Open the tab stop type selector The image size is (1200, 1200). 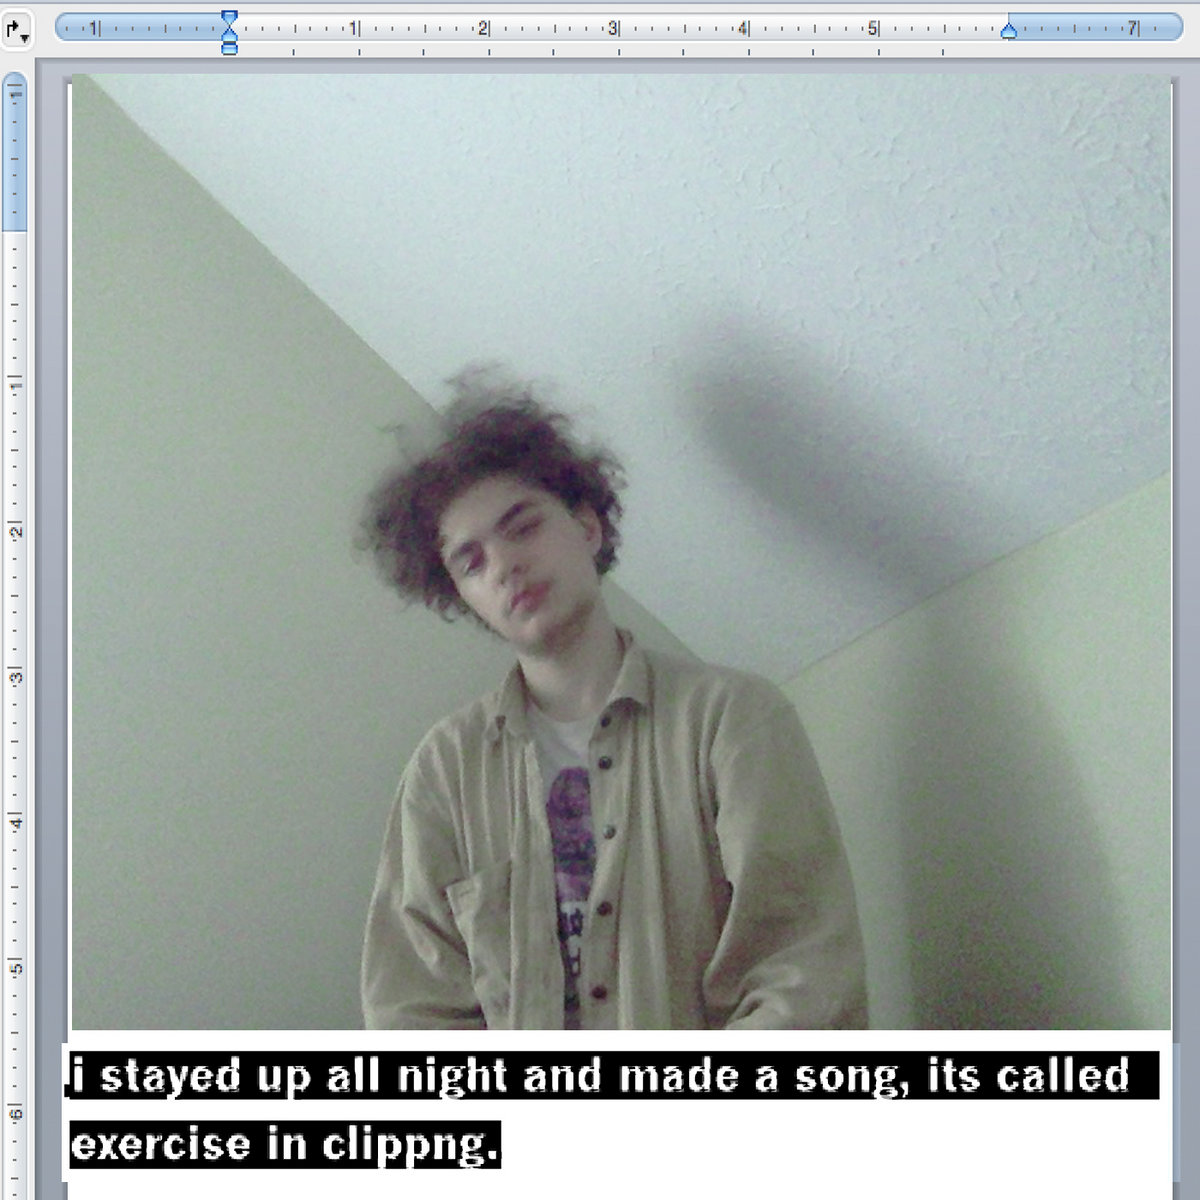click(17, 30)
